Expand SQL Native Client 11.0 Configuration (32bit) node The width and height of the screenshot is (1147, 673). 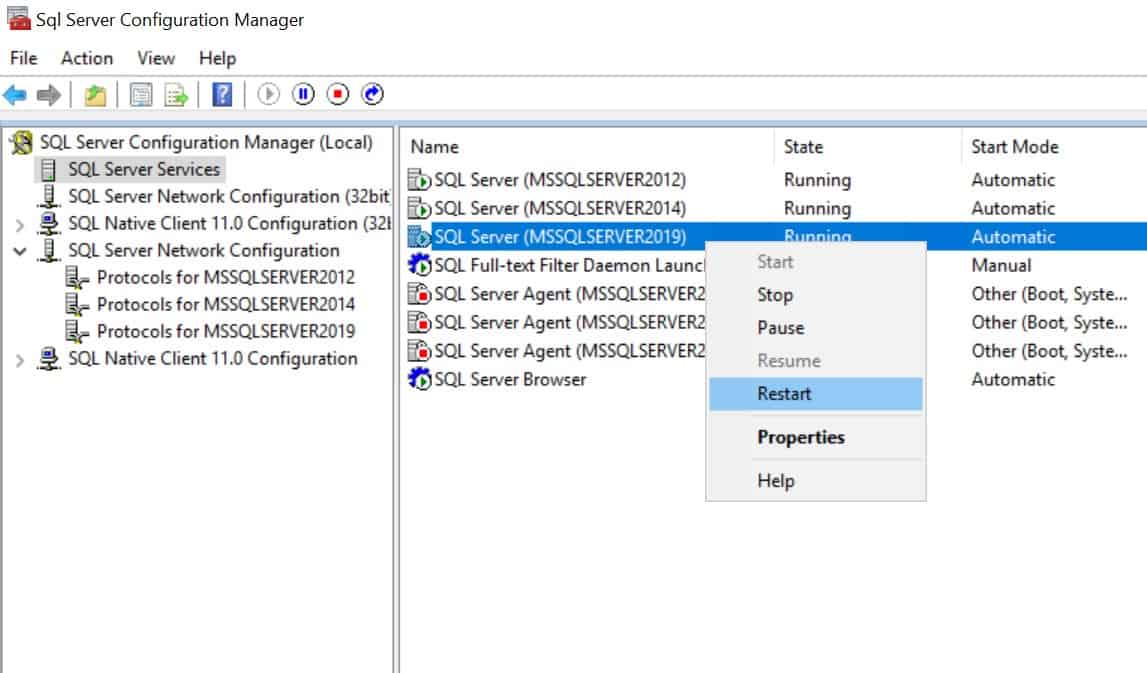click(20, 225)
